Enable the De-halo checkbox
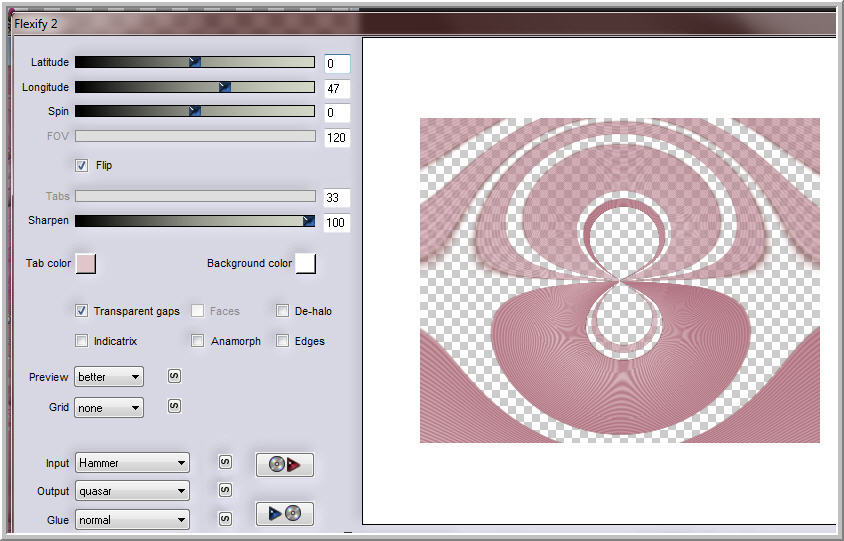Screen dimensions: 844x541 point(282,311)
